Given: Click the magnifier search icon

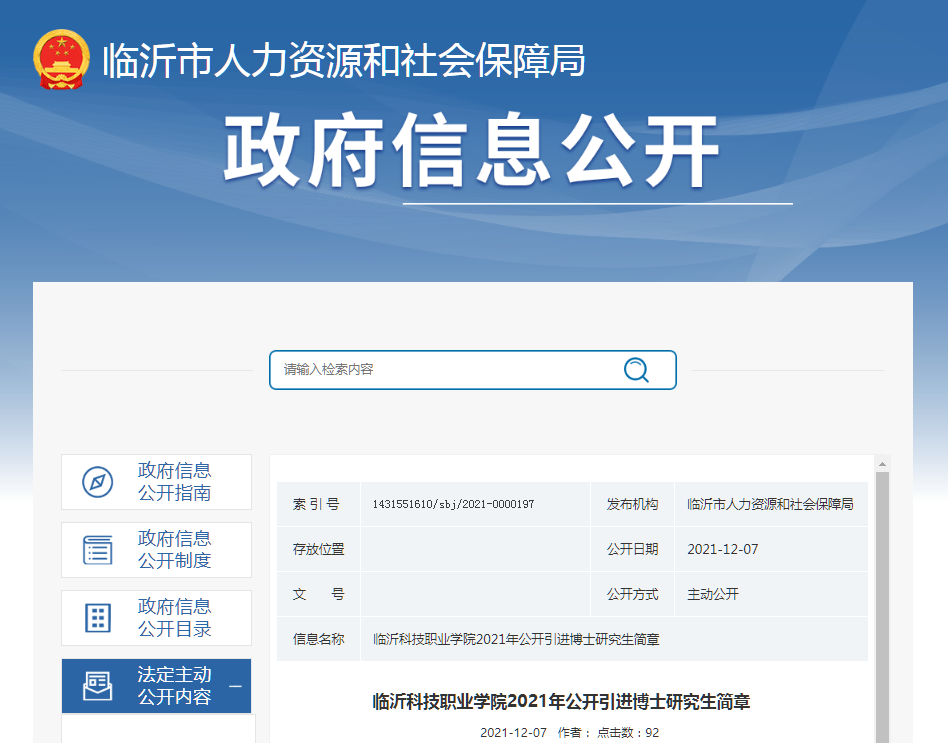Looking at the screenshot, I should (636, 370).
